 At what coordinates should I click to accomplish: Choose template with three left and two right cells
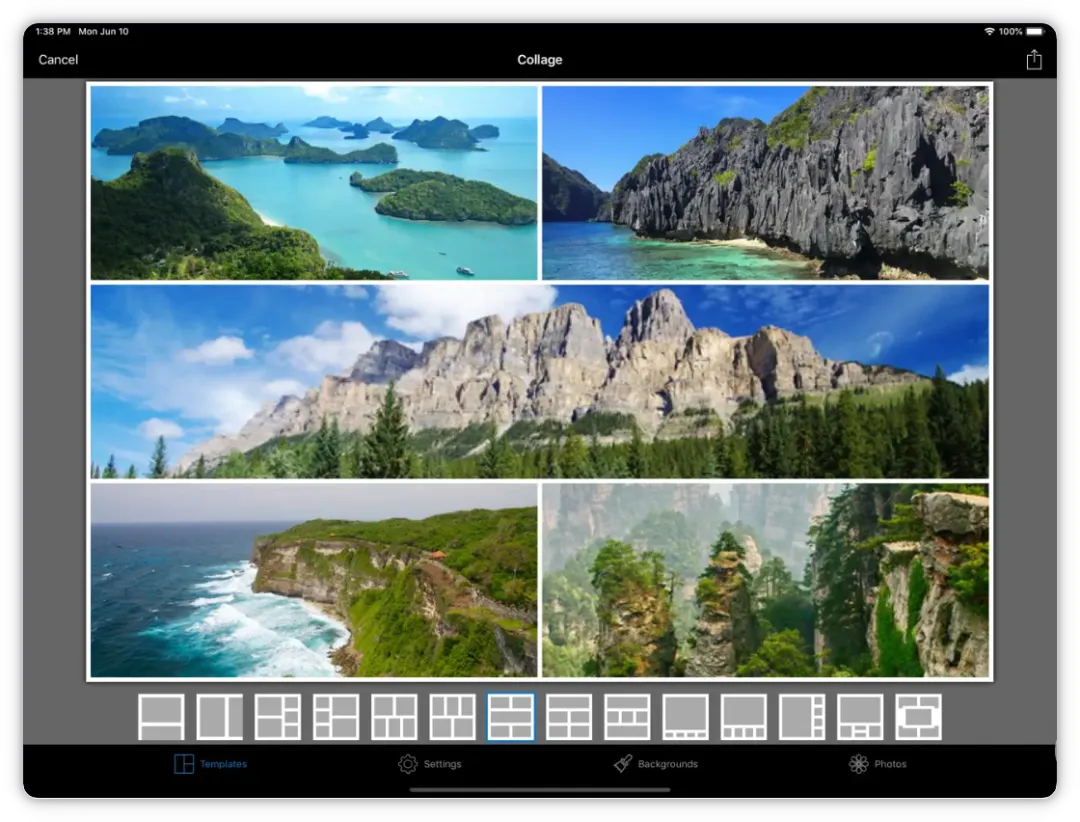[336, 717]
